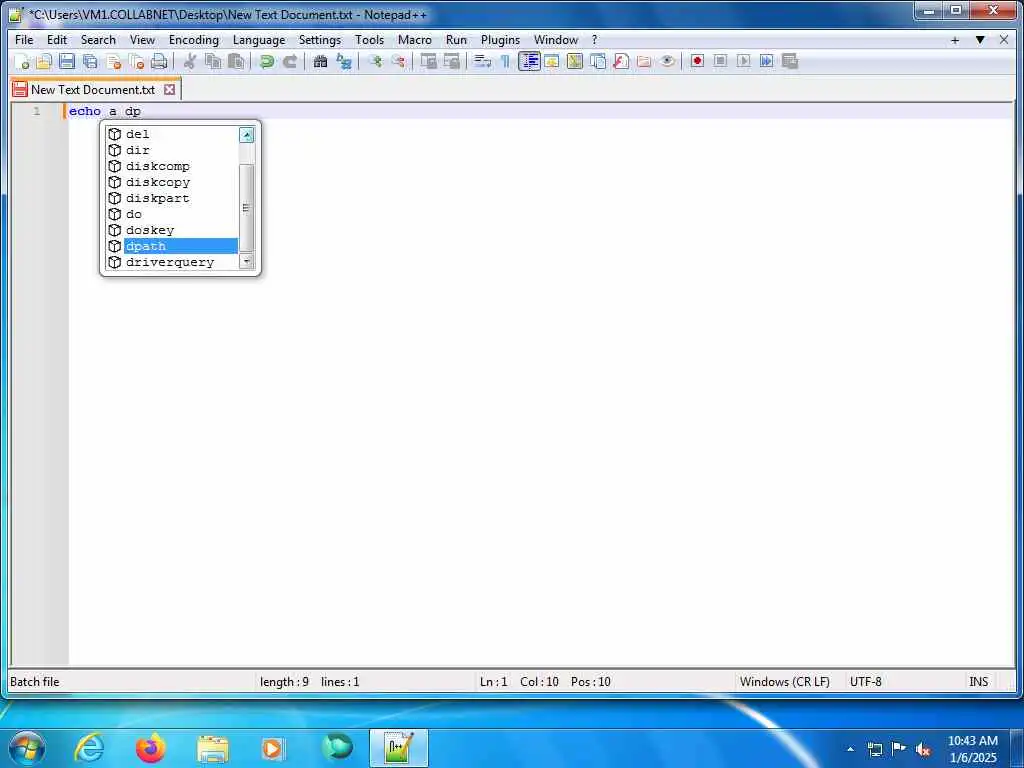Click the Redo toolbar icon

[290, 61]
